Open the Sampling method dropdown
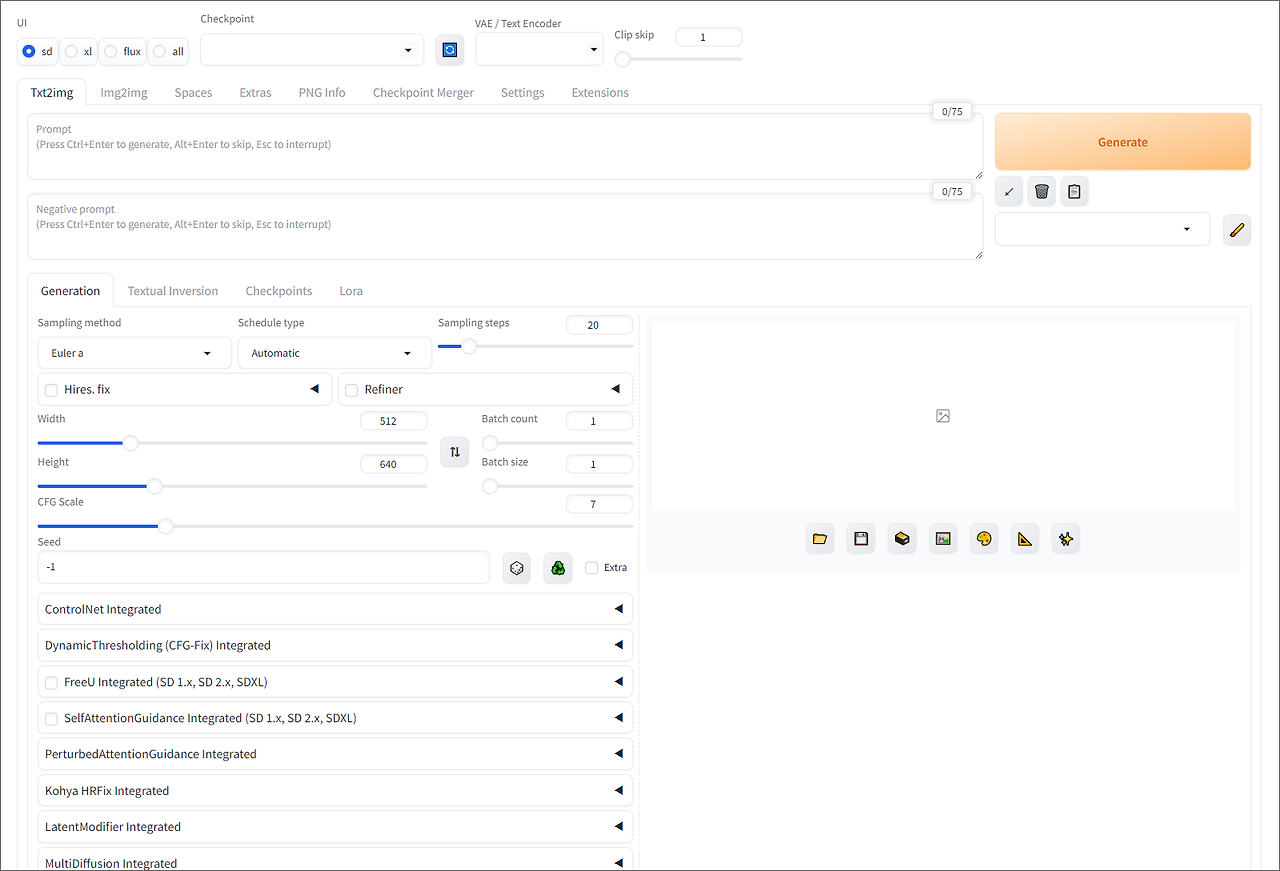 click(134, 353)
